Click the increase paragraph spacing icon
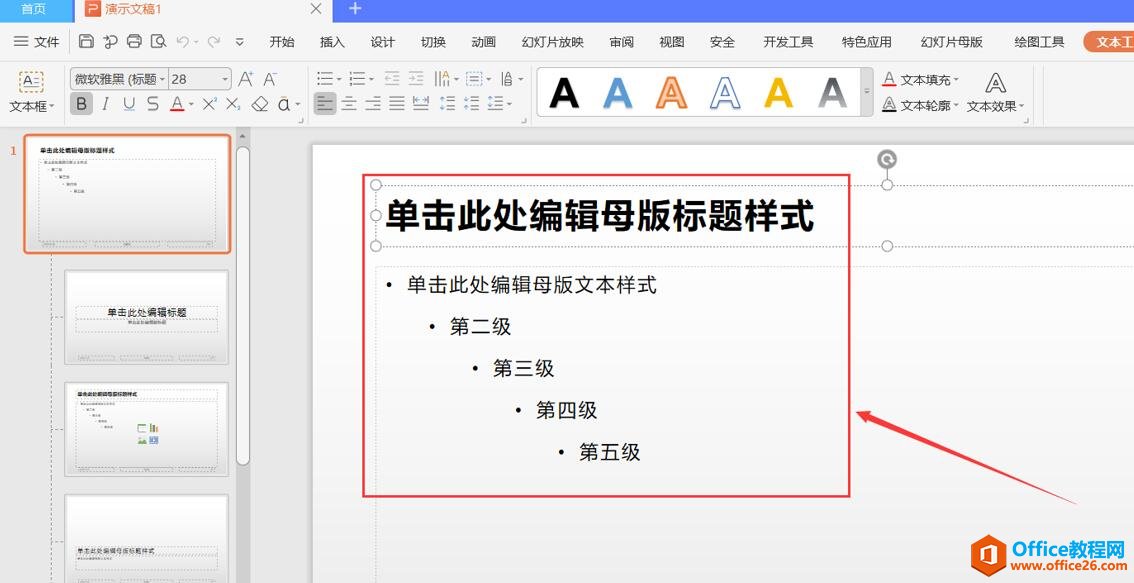Screen dimensions: 1134x583 (x=448, y=103)
